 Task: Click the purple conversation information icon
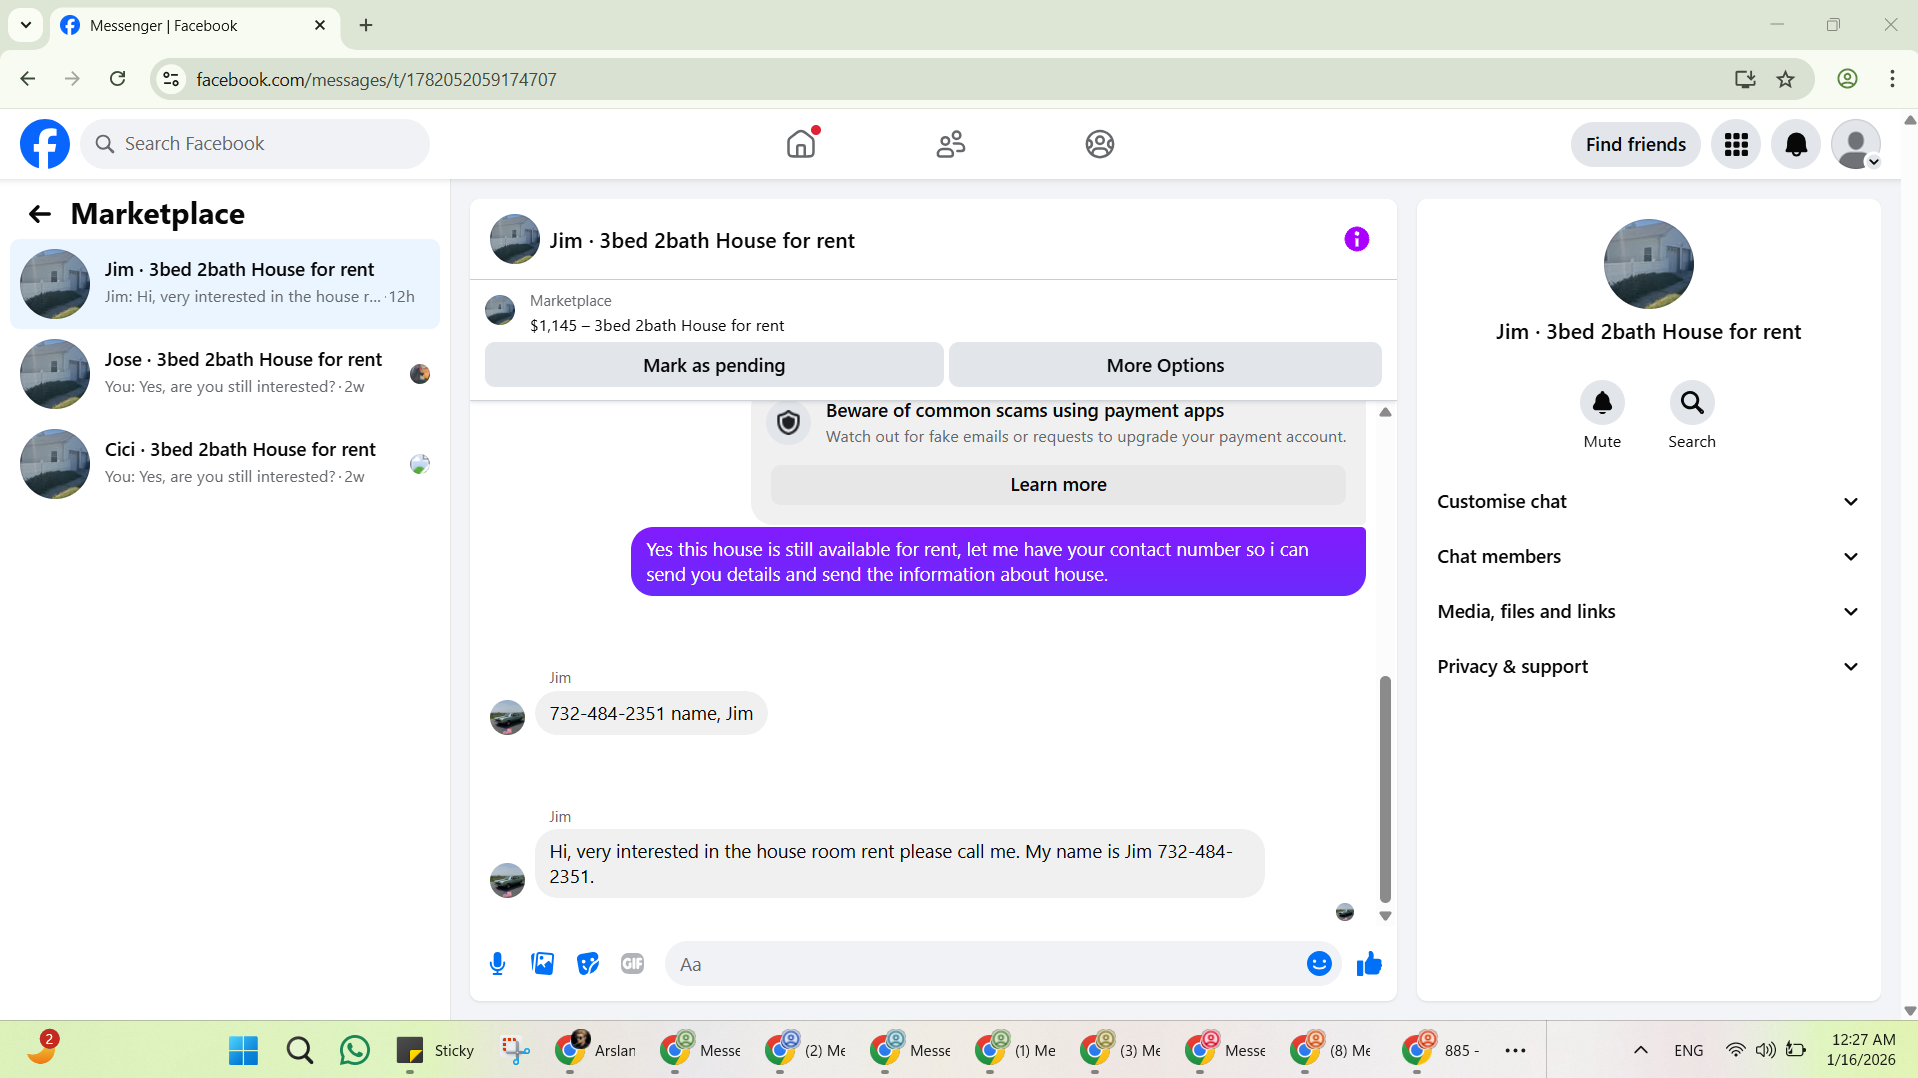1356,240
